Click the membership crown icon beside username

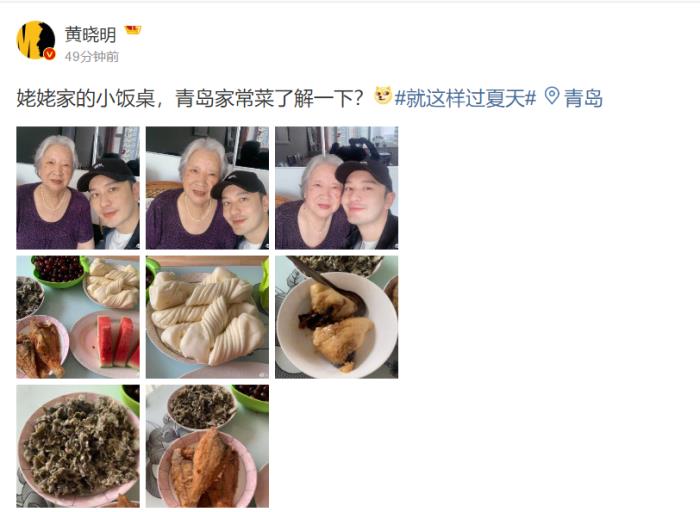[133, 30]
